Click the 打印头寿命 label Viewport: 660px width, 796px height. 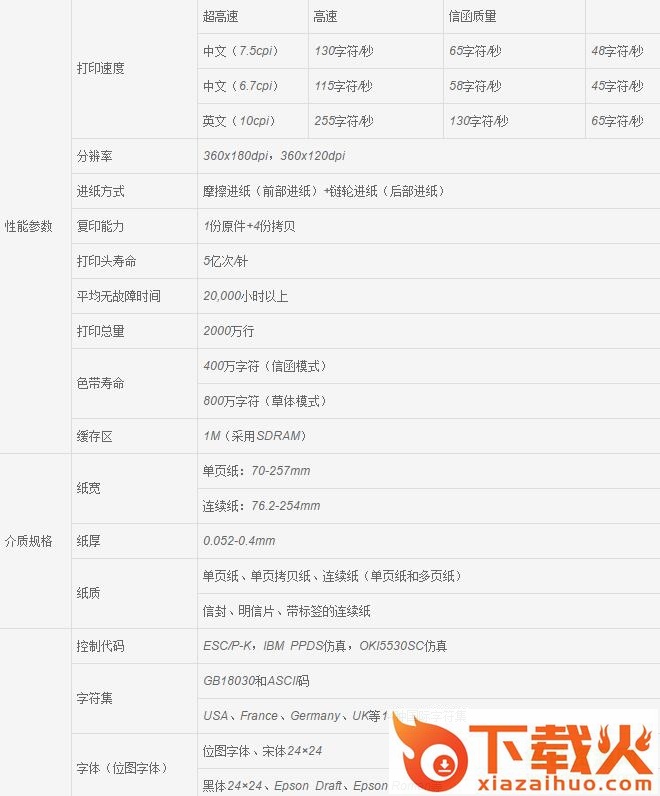[x=107, y=261]
